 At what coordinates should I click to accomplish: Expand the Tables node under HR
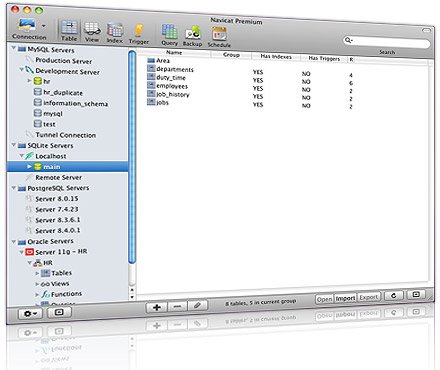click(x=37, y=273)
